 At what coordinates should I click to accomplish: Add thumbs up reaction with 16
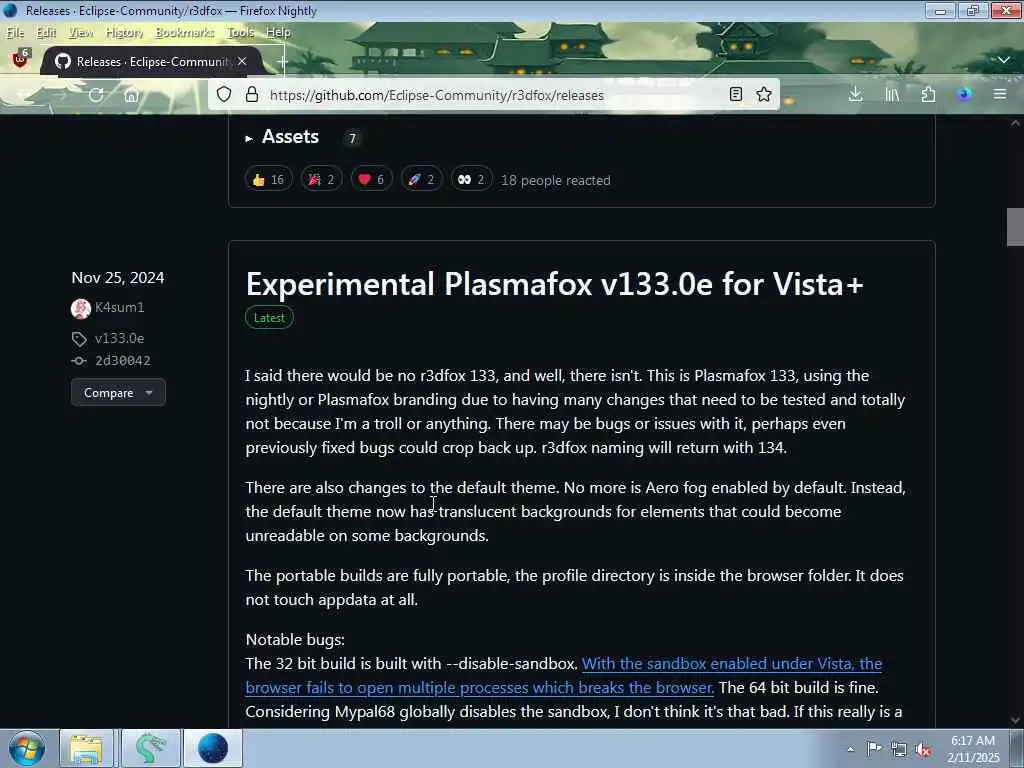(x=268, y=180)
